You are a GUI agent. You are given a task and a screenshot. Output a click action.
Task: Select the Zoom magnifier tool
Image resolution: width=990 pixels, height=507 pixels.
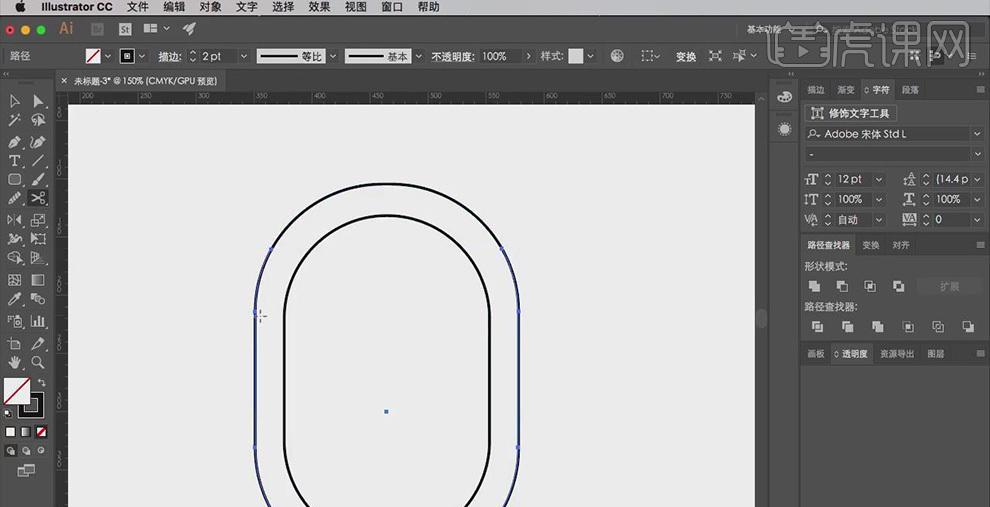38,362
